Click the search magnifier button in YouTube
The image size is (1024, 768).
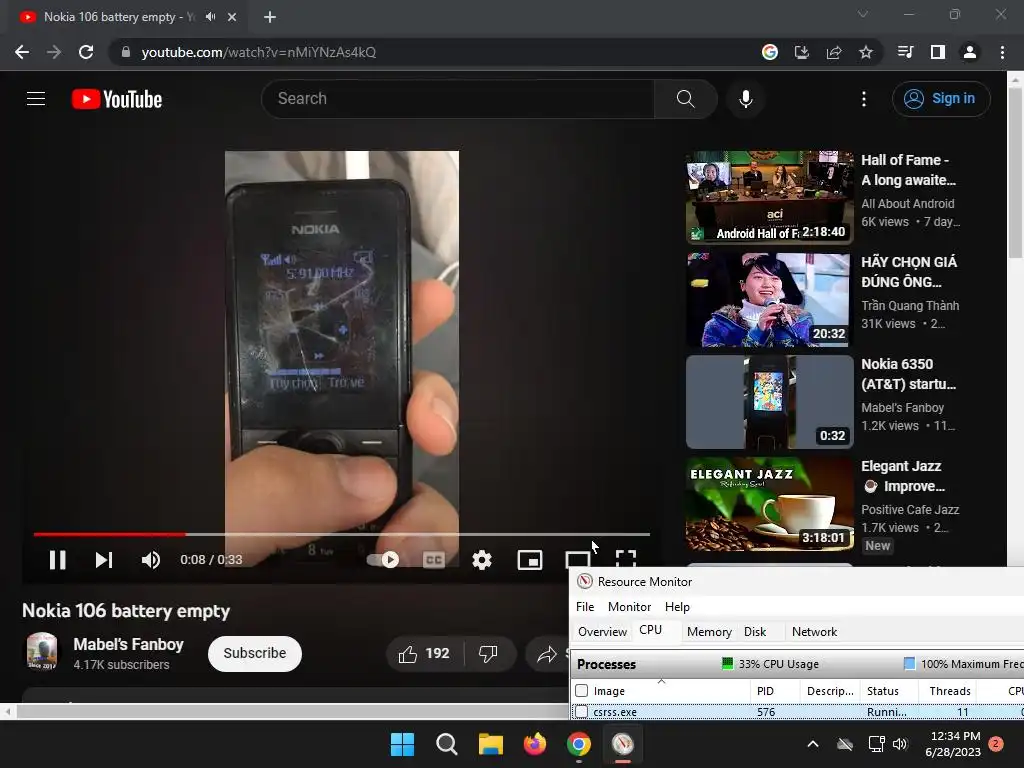pyautogui.click(x=685, y=99)
